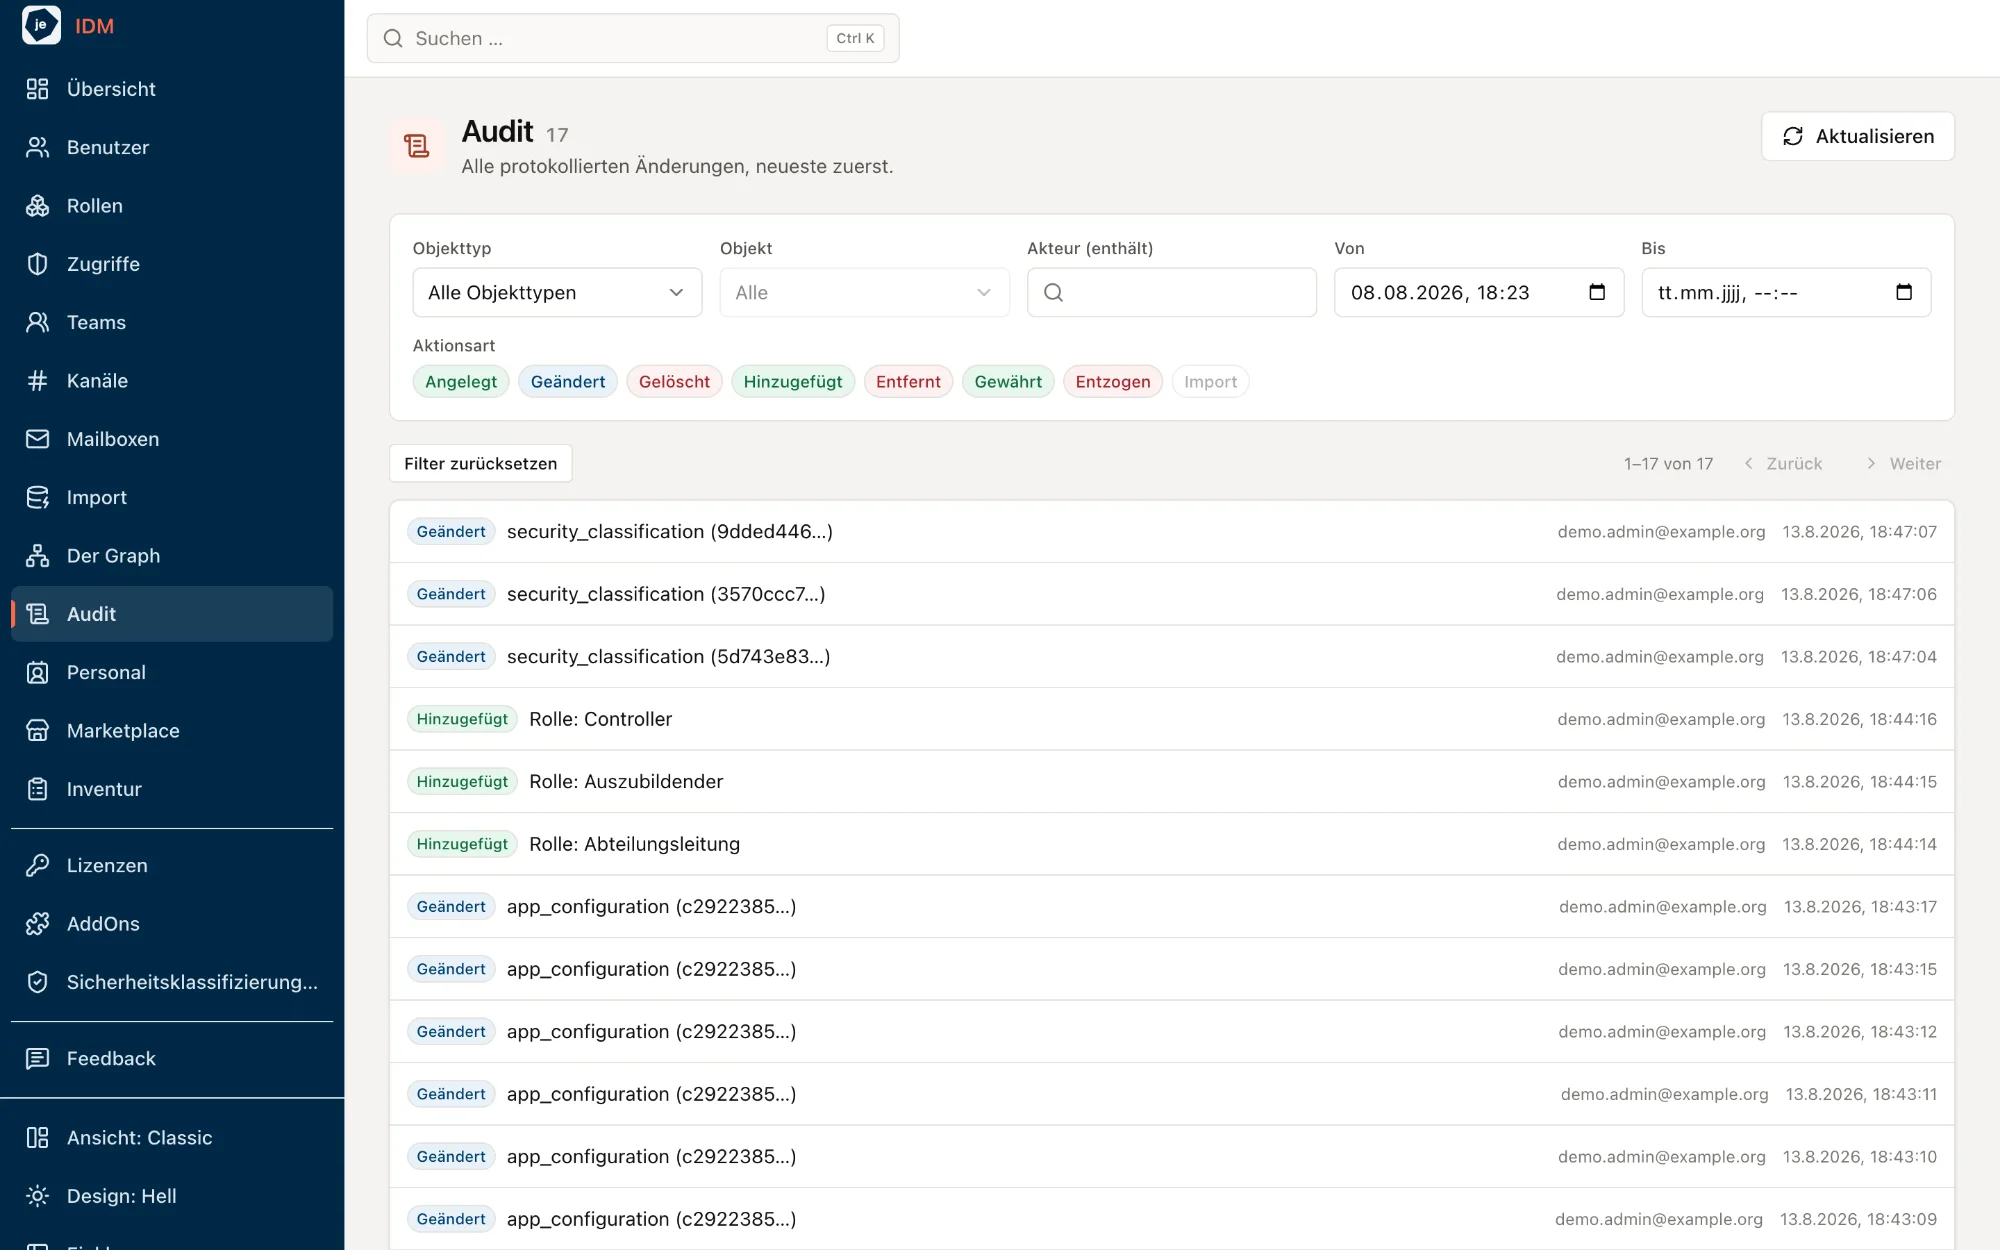Click the Zugriffe shield icon
Screen dimensions: 2000x1250
pos(37,264)
